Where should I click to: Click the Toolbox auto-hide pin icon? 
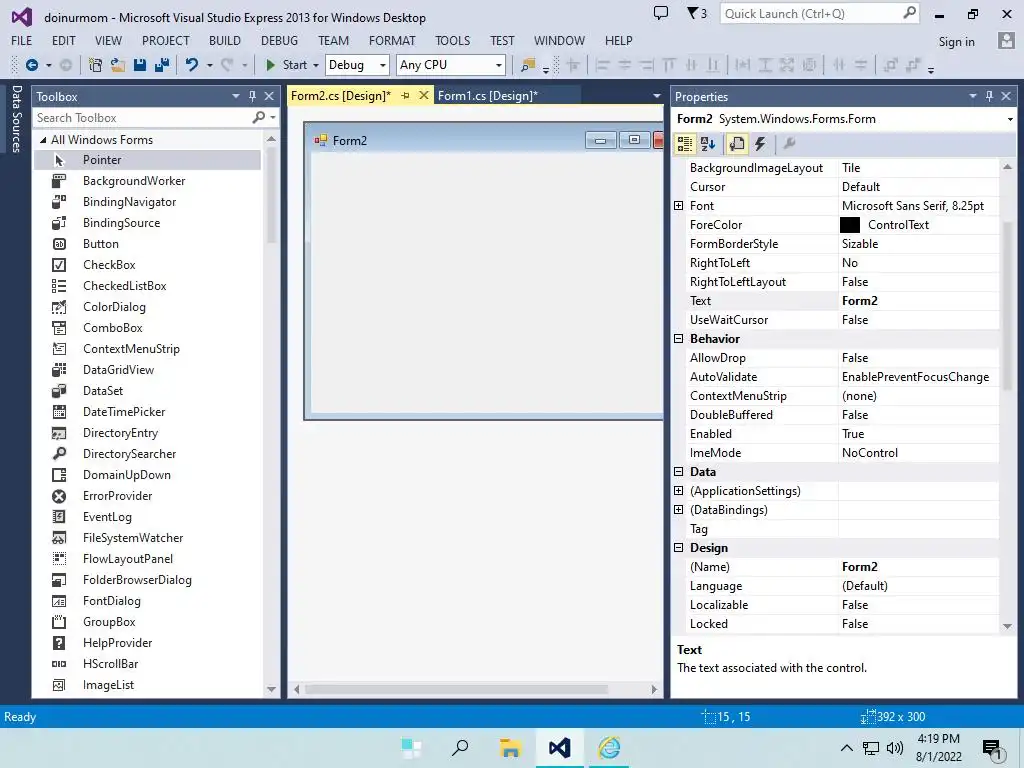[x=252, y=96]
